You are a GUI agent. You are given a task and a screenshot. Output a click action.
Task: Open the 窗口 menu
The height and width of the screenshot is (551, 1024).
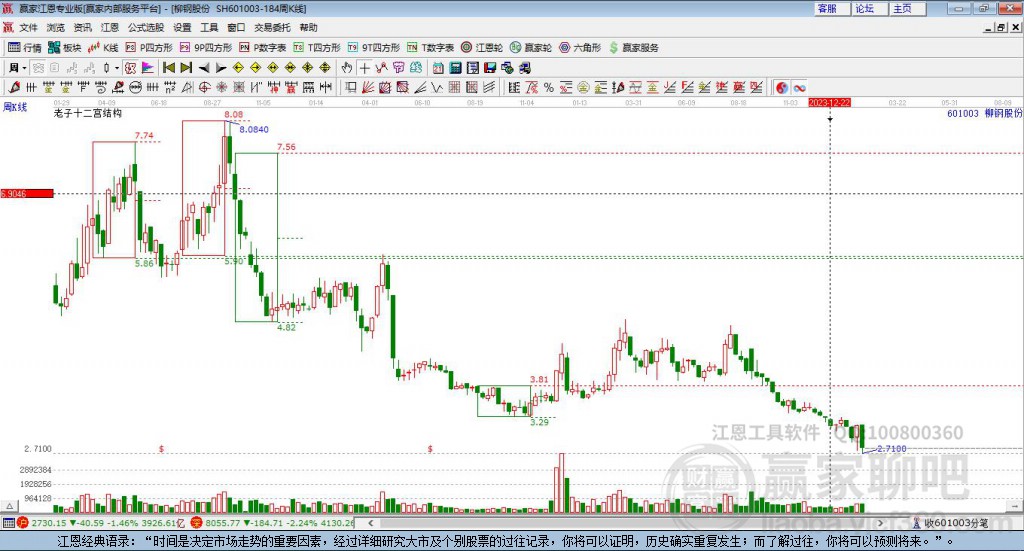coord(236,27)
